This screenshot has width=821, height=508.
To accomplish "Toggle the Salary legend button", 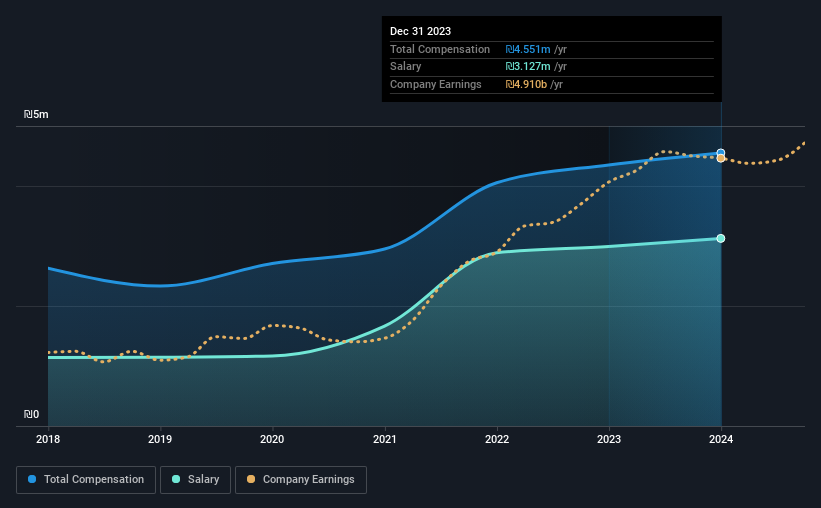I will [x=195, y=480].
